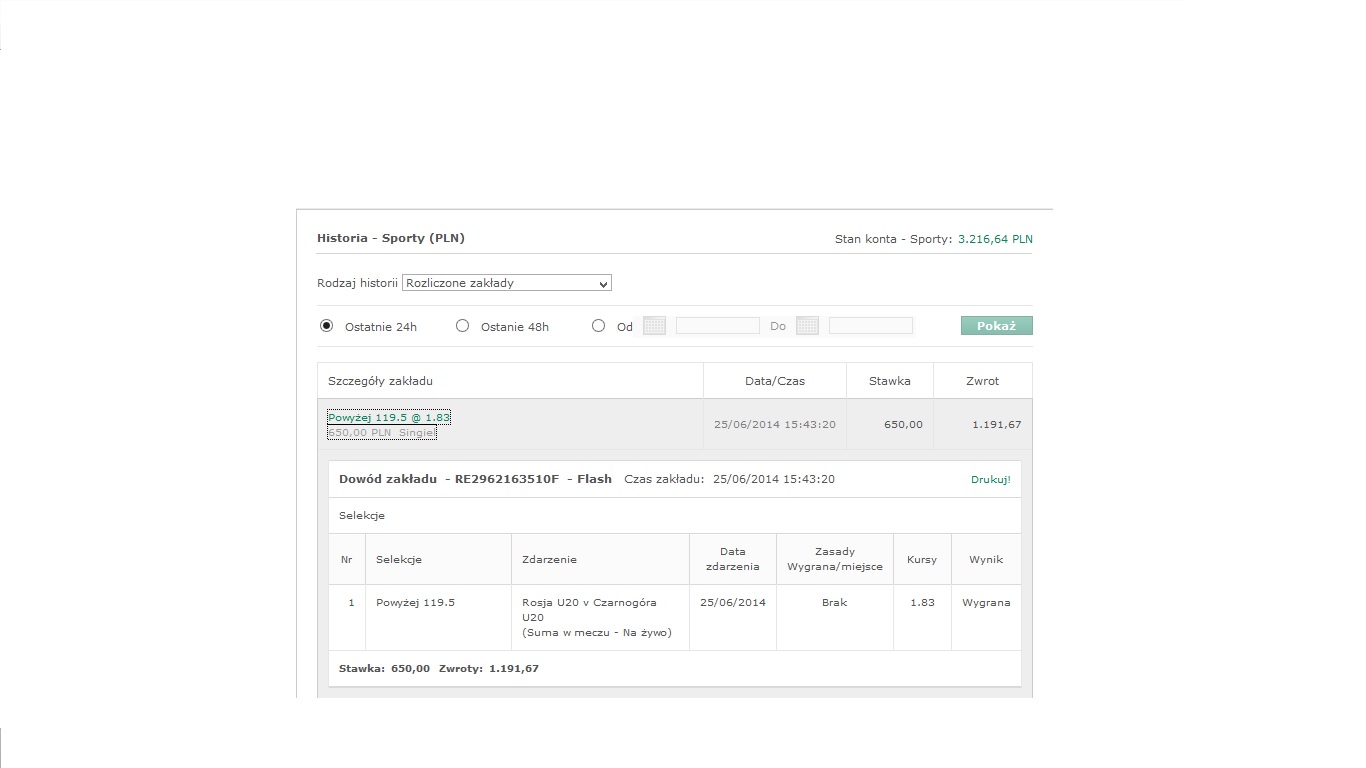Select the Od date range radio button
Screen dimensions: 1366x768
[598, 326]
